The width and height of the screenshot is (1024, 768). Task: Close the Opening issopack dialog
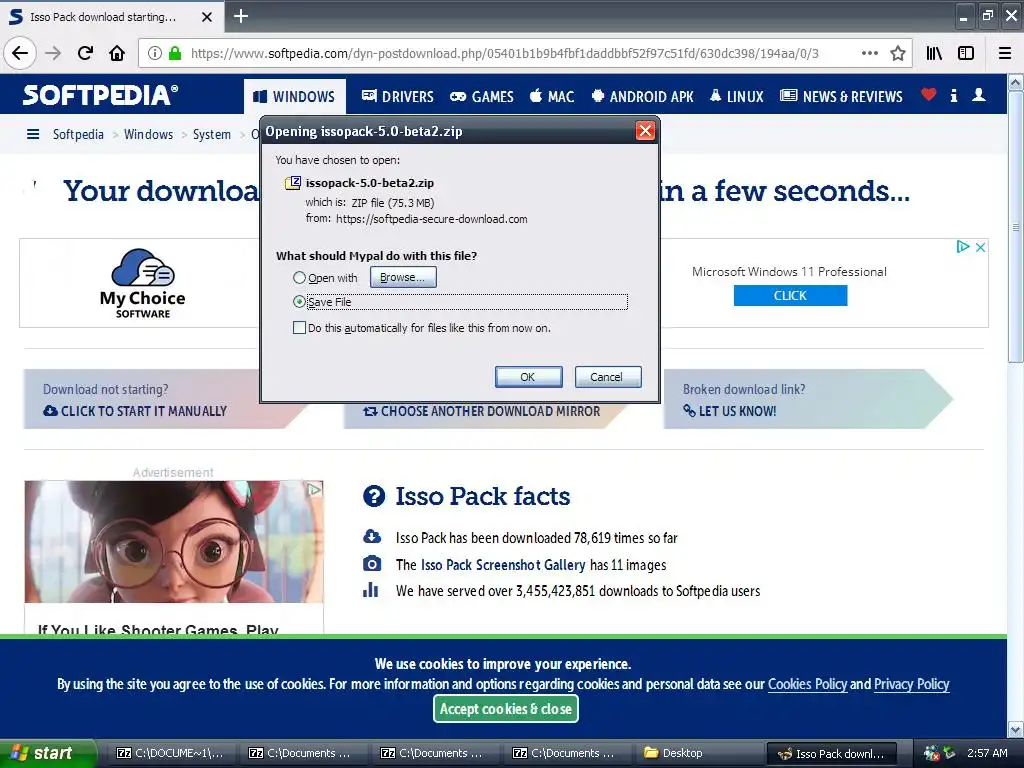tap(645, 131)
